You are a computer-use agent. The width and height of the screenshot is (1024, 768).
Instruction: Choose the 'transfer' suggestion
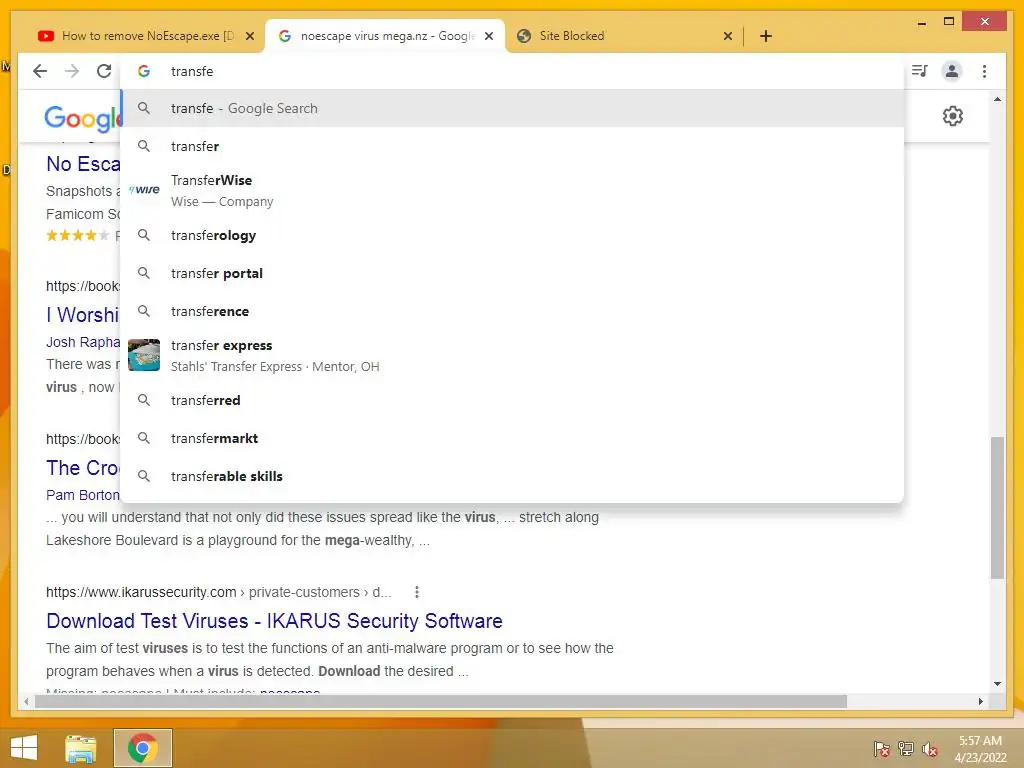(513, 146)
